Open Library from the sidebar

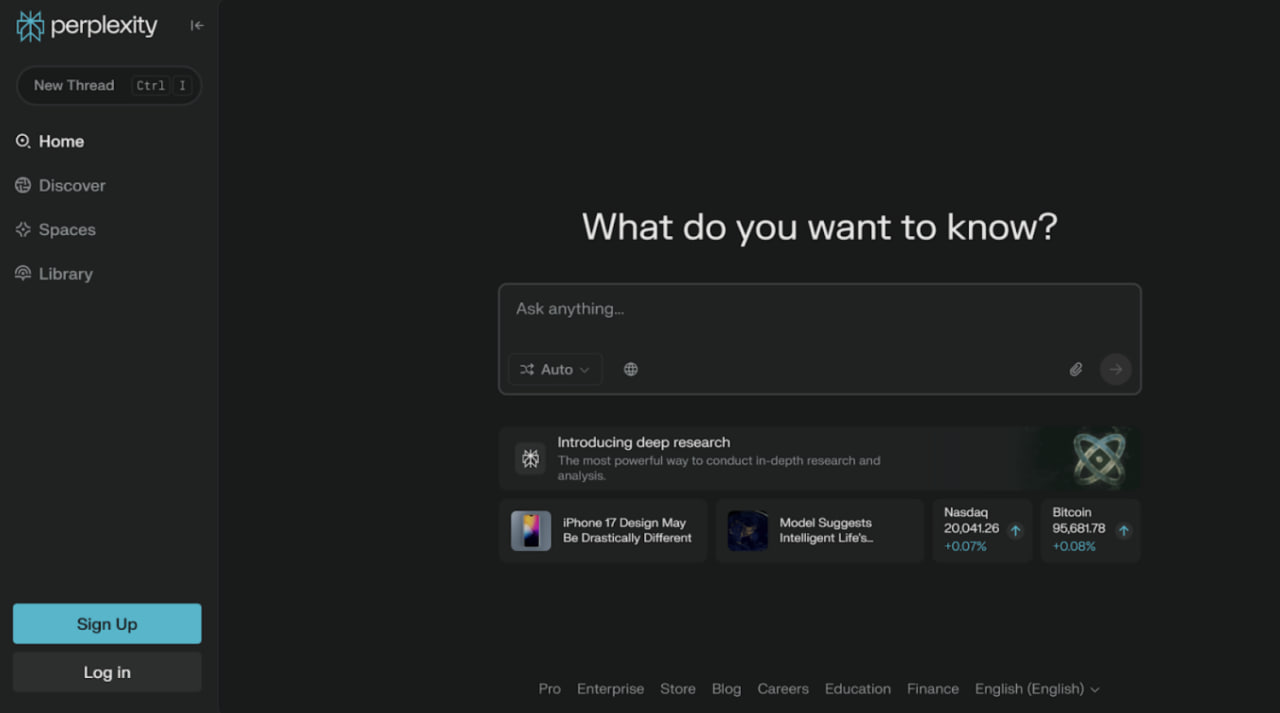pyautogui.click(x=65, y=274)
